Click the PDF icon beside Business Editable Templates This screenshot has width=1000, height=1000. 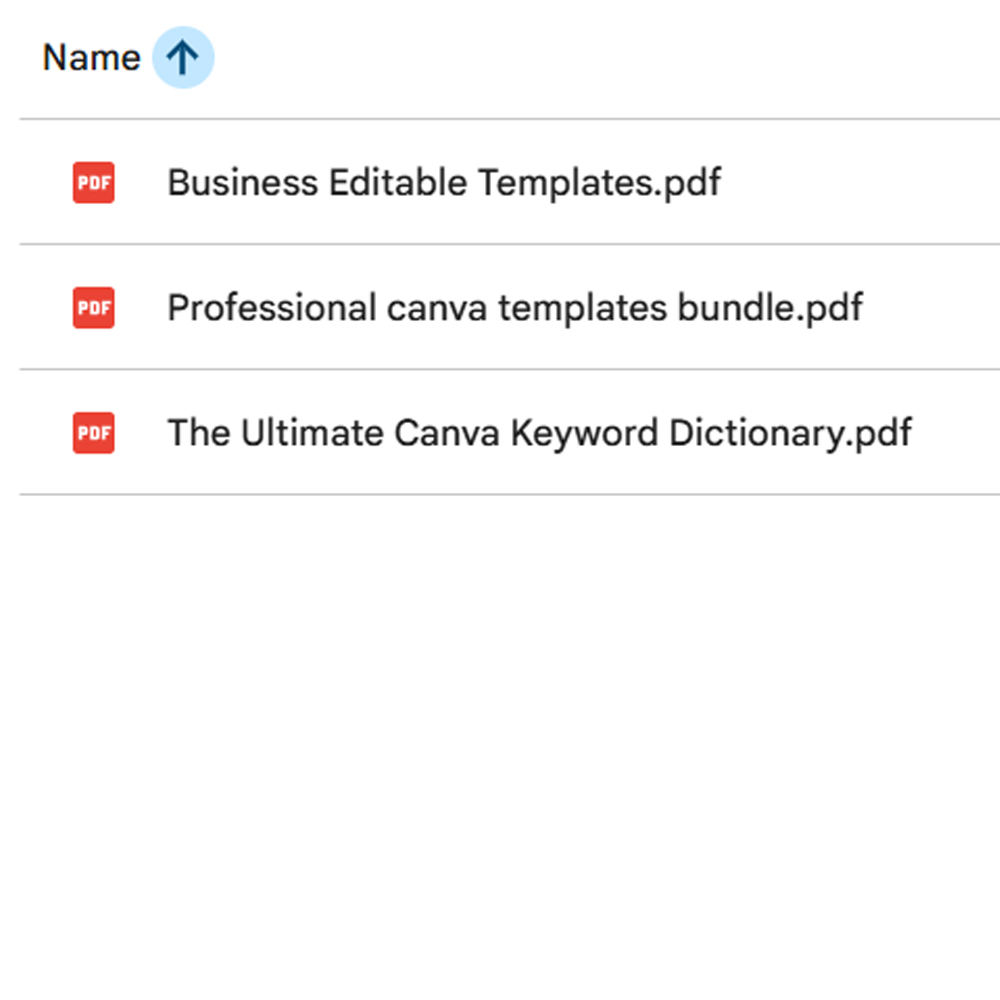click(94, 183)
